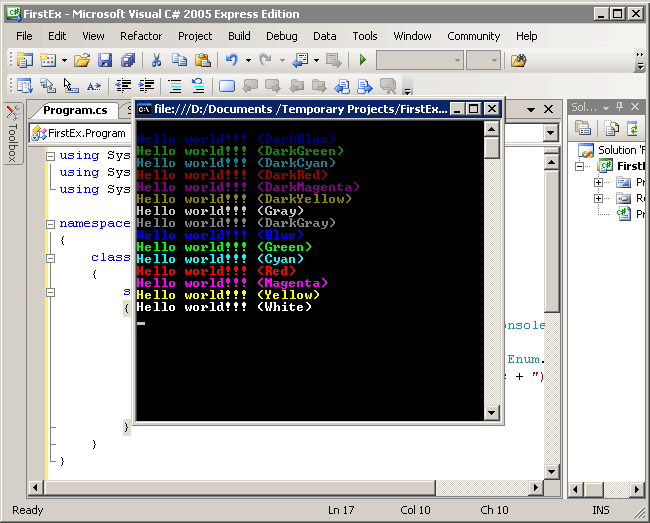
Task: Toggle auto-hide pin on Solution Explorer
Action: coord(620,107)
